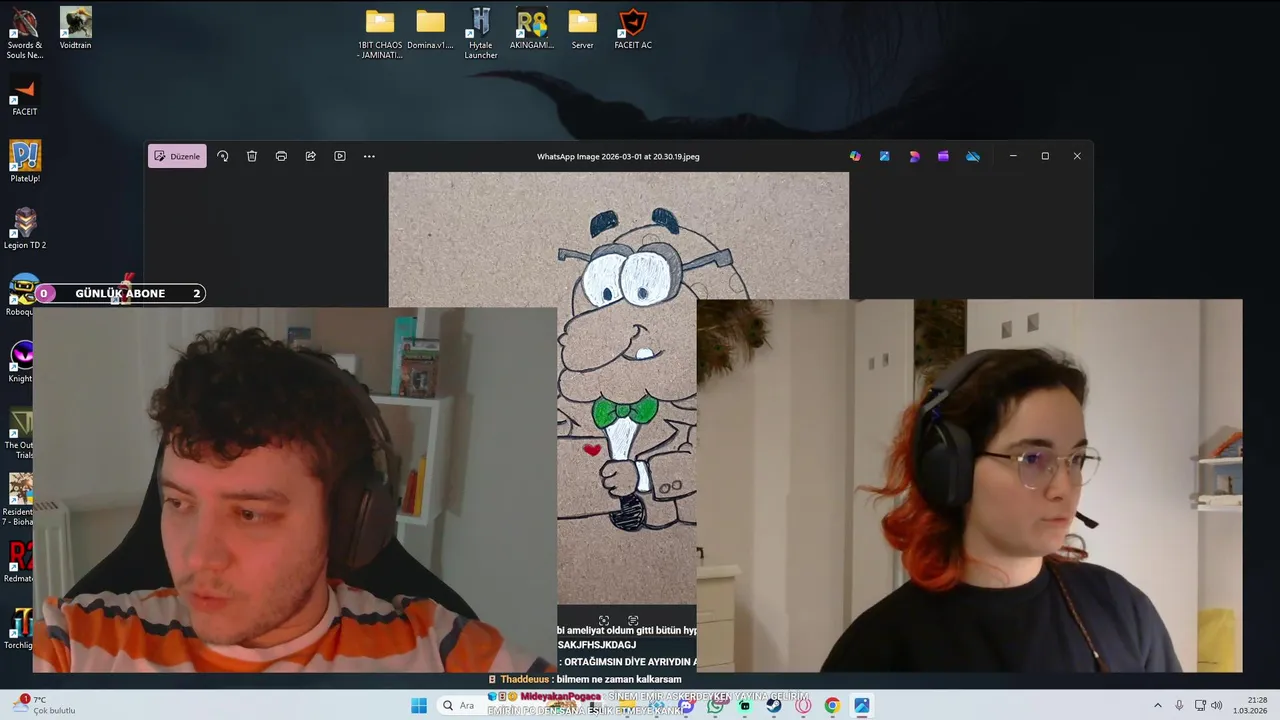1280x720 pixels.
Task: Open the 1BIT CHAOS folder on desktop
Action: click(380, 34)
